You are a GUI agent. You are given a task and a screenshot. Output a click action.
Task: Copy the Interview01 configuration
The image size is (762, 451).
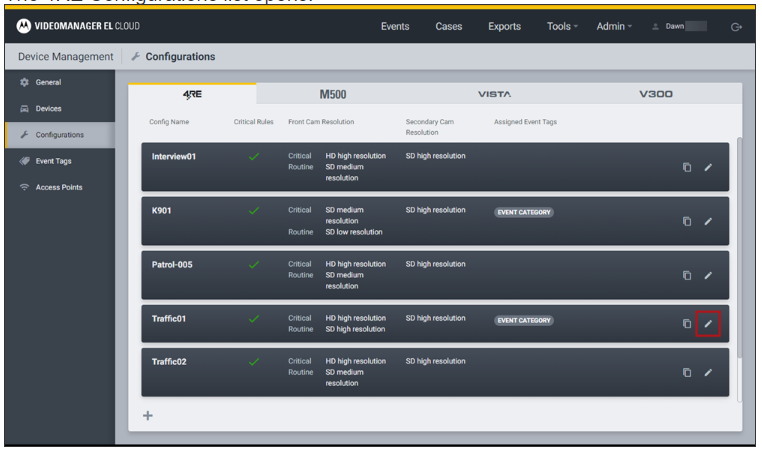tap(687, 167)
